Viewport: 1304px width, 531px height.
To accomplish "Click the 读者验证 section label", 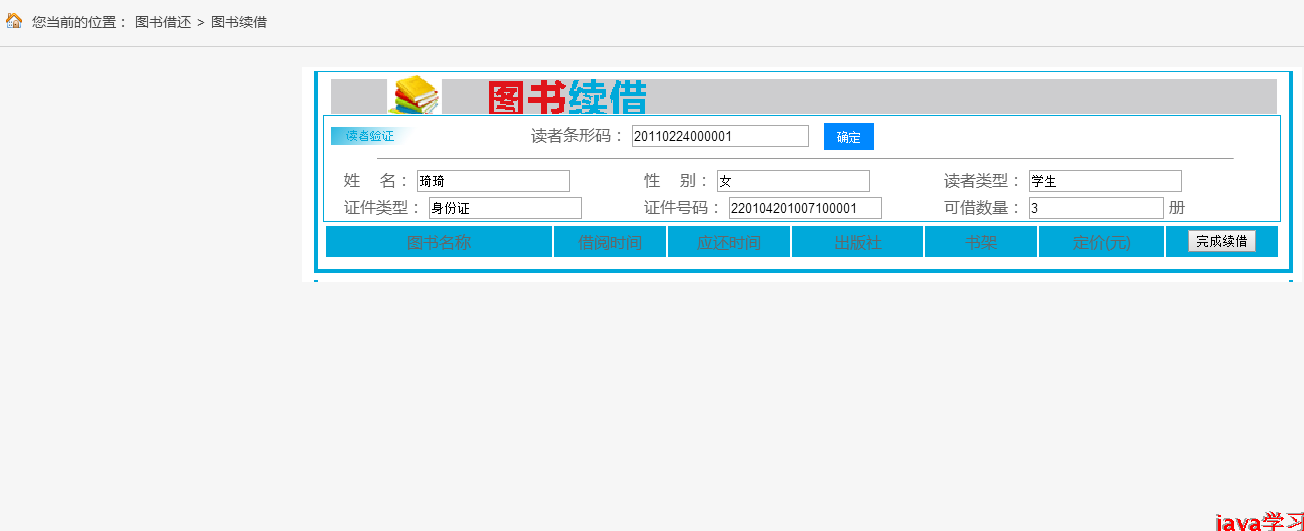I will tap(370, 136).
